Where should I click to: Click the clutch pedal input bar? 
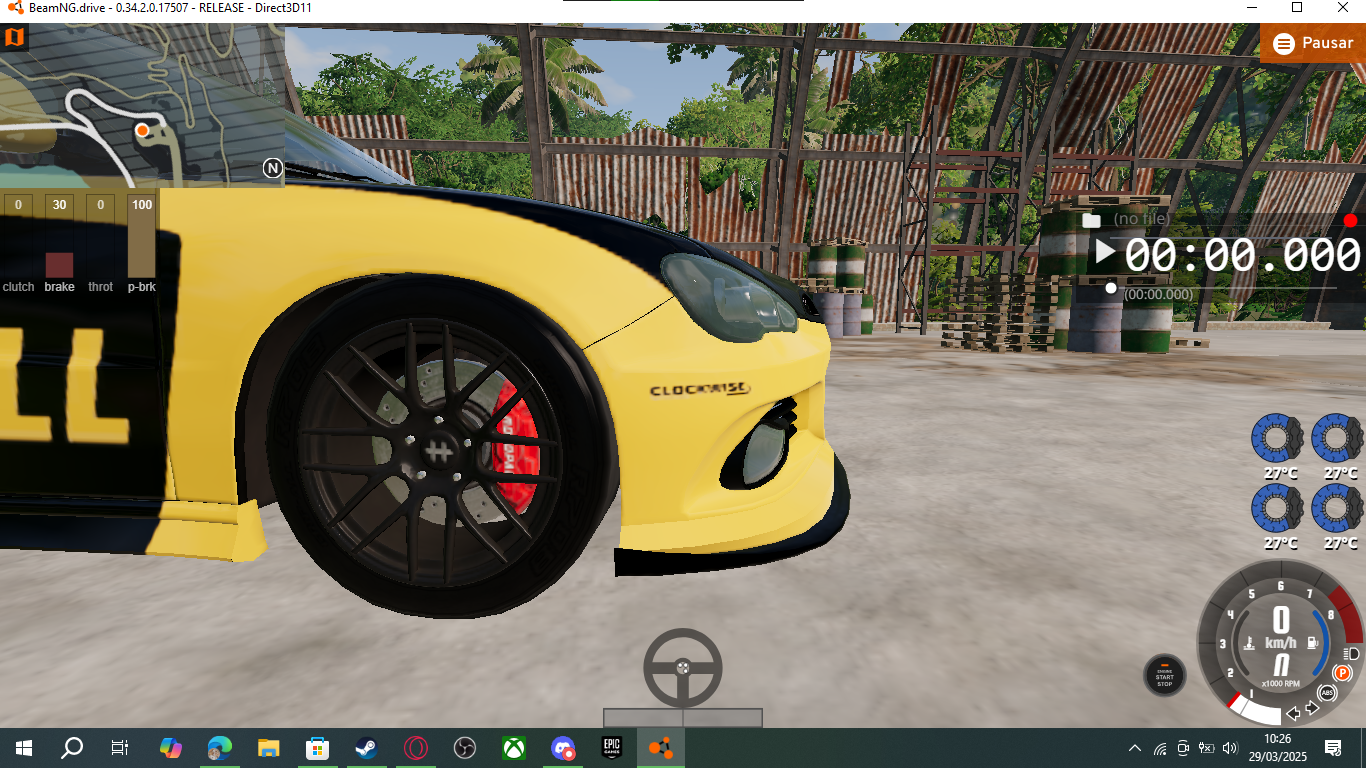click(18, 236)
